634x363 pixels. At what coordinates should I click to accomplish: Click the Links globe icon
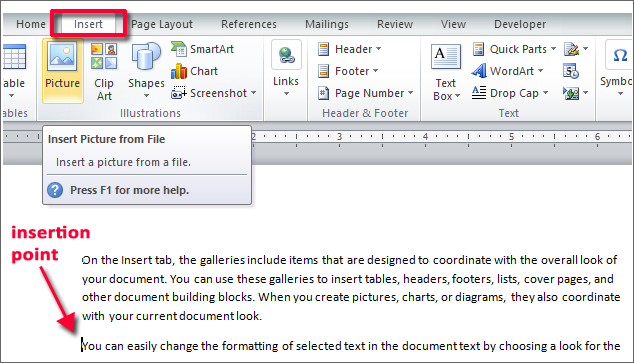286,55
